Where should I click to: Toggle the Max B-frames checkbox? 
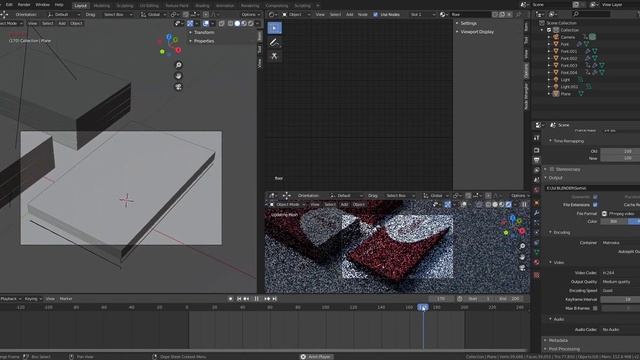[x=595, y=308]
